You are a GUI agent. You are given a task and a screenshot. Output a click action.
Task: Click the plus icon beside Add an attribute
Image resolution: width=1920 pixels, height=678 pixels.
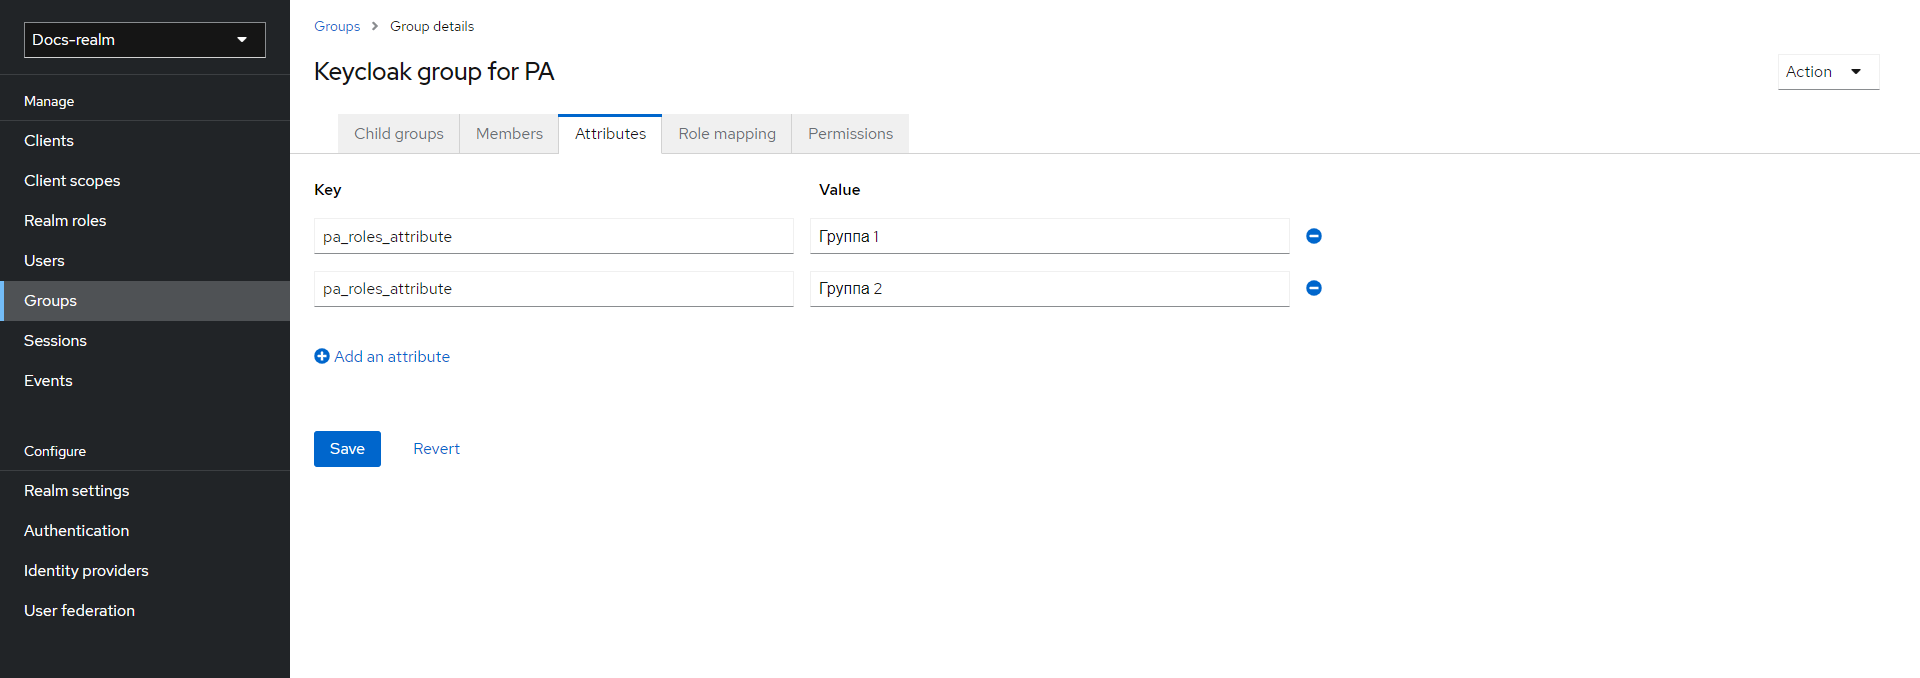(x=322, y=356)
